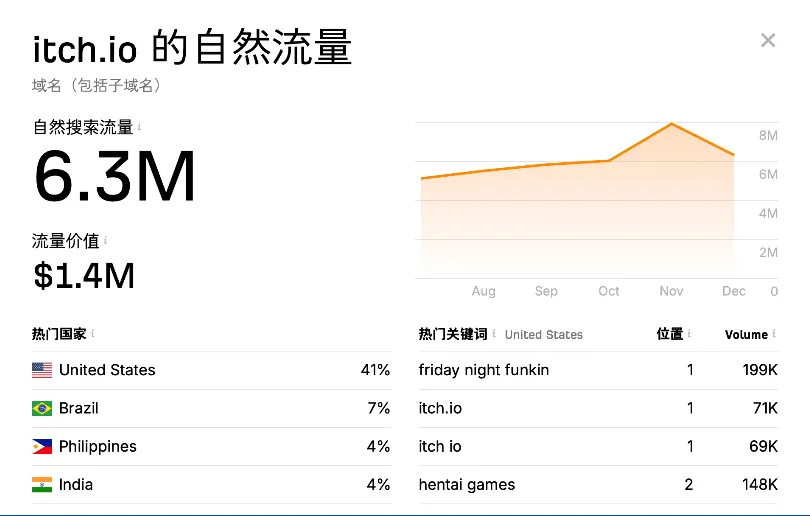This screenshot has height=516, width=810.
Task: Close the itch.io organic traffic panel
Action: [x=768, y=40]
